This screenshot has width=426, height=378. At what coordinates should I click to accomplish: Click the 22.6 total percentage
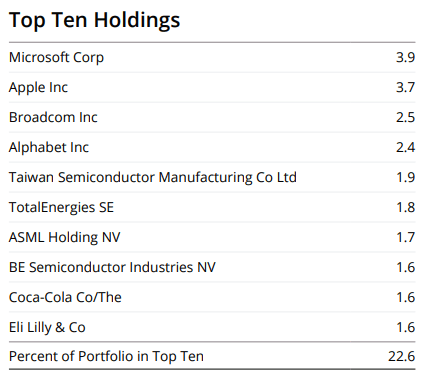point(402,356)
